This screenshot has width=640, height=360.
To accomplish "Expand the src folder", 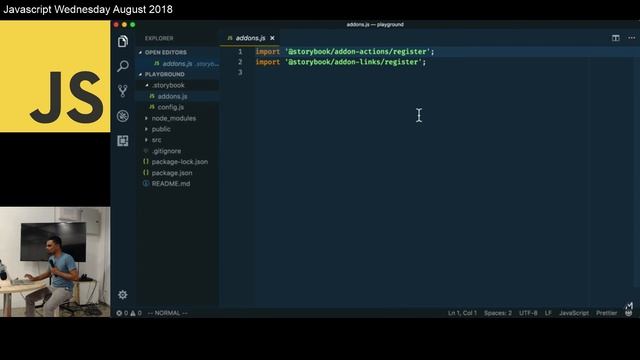I will (156, 140).
